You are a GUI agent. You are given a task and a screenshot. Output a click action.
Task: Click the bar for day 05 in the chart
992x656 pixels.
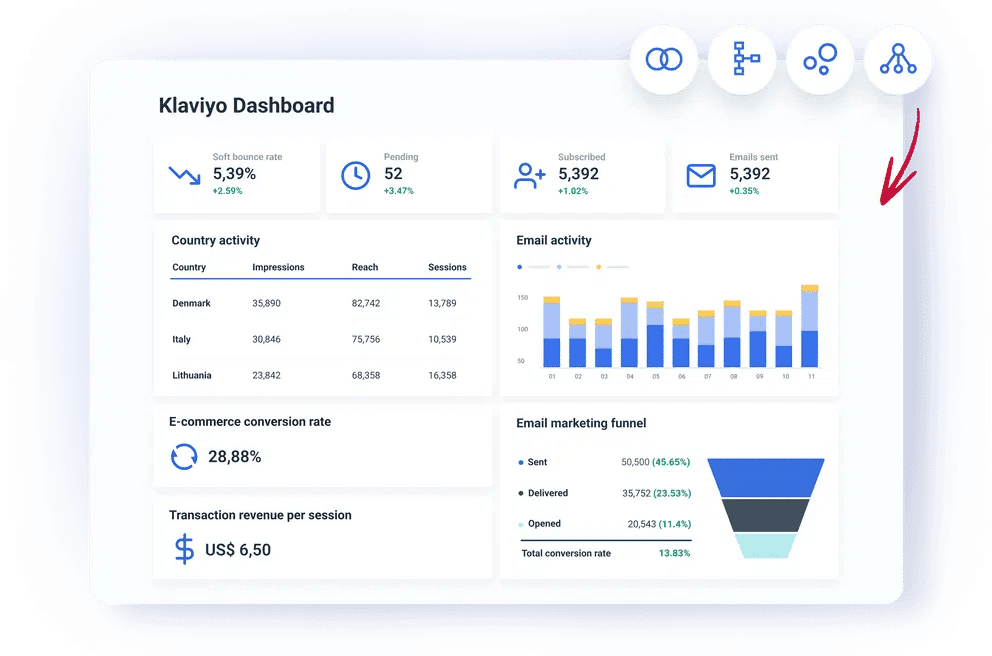[x=655, y=334]
